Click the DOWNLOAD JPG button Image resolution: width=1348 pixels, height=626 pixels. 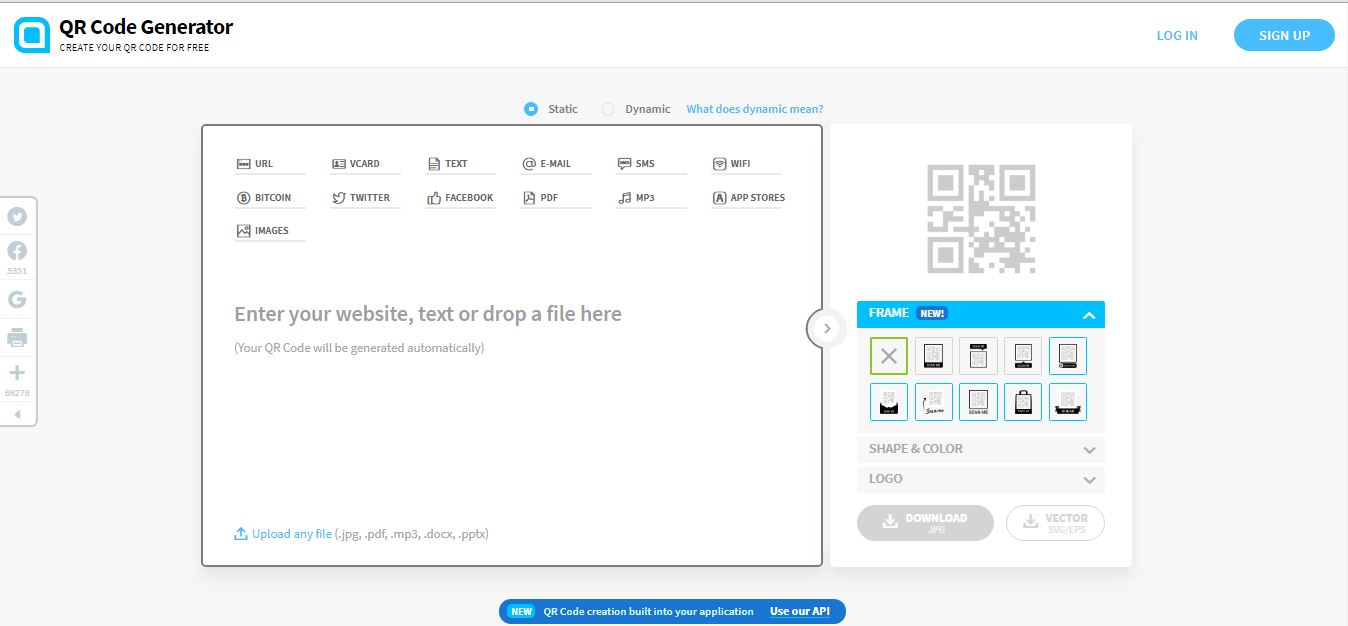click(x=925, y=523)
